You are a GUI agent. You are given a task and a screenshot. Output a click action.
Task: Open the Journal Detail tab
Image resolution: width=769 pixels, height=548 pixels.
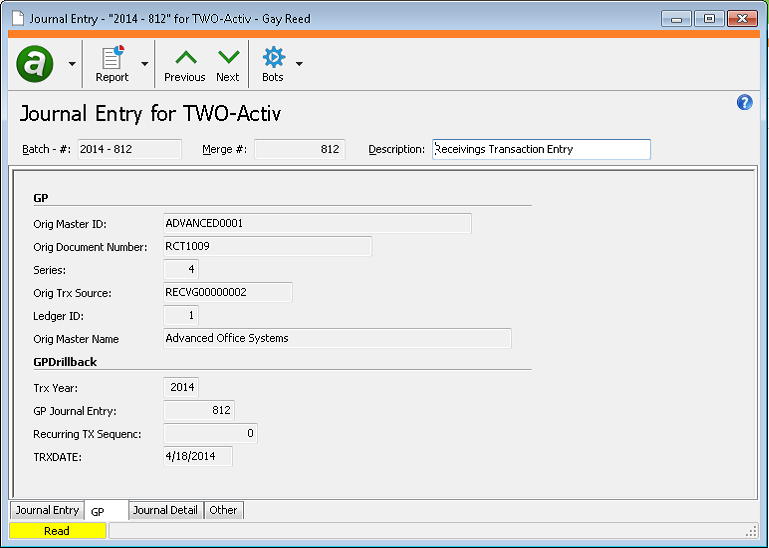(166, 510)
